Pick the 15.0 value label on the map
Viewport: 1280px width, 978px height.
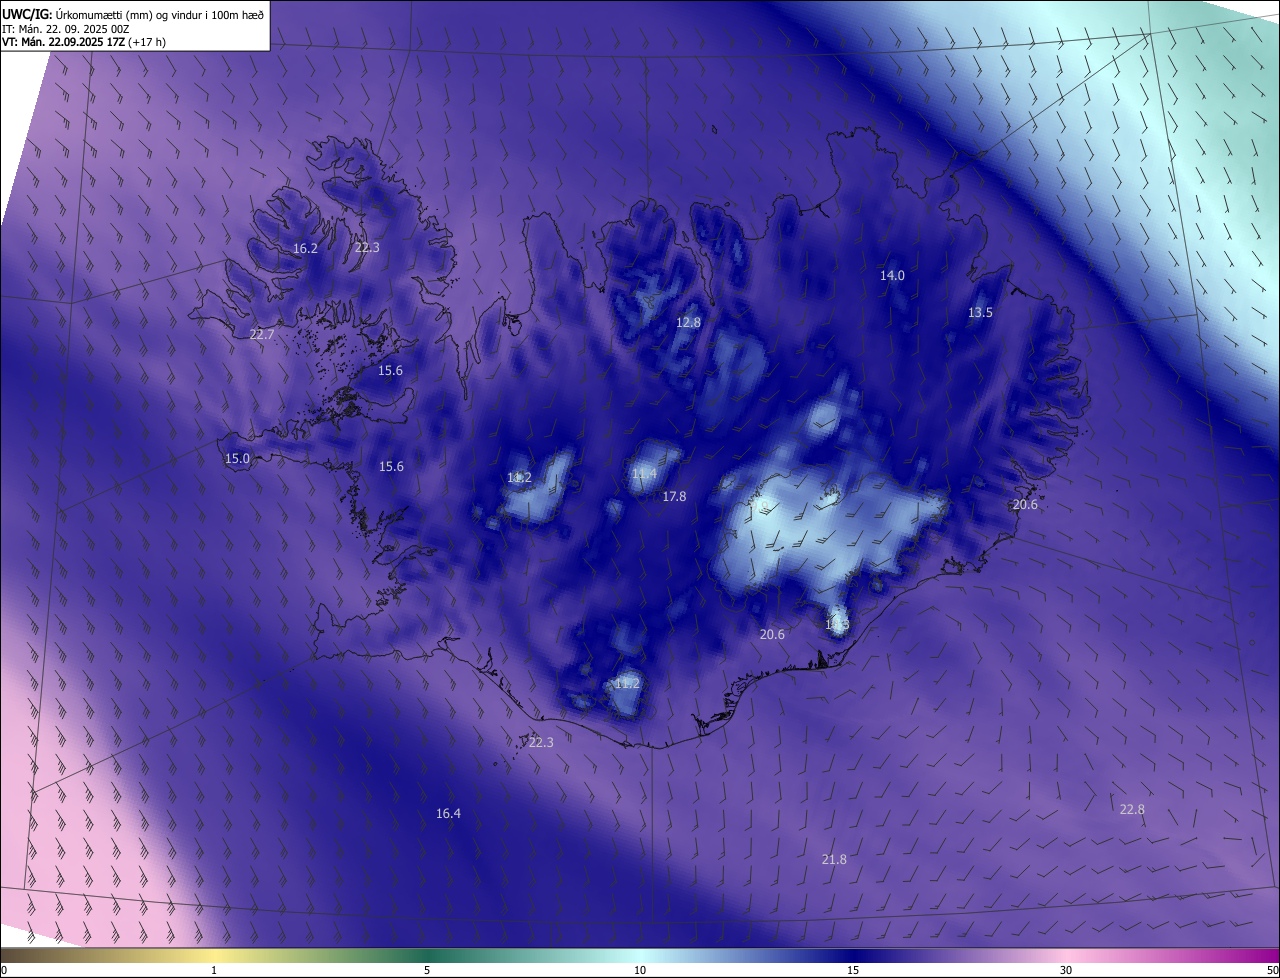[x=237, y=459]
